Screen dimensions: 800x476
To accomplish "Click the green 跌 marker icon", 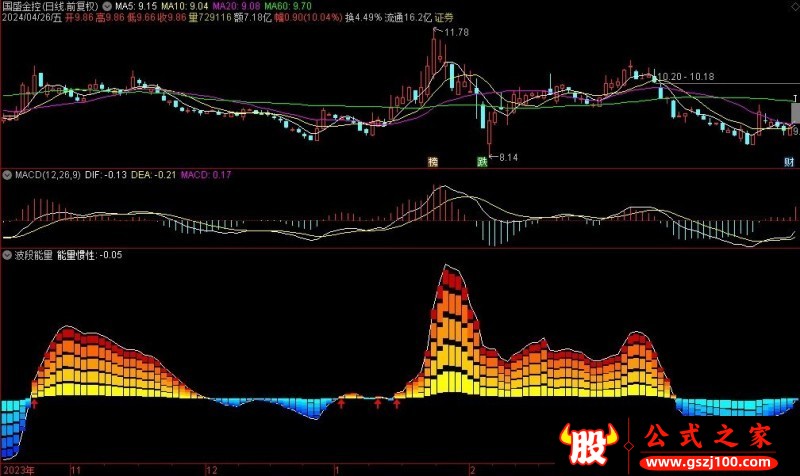I will point(481,160).
